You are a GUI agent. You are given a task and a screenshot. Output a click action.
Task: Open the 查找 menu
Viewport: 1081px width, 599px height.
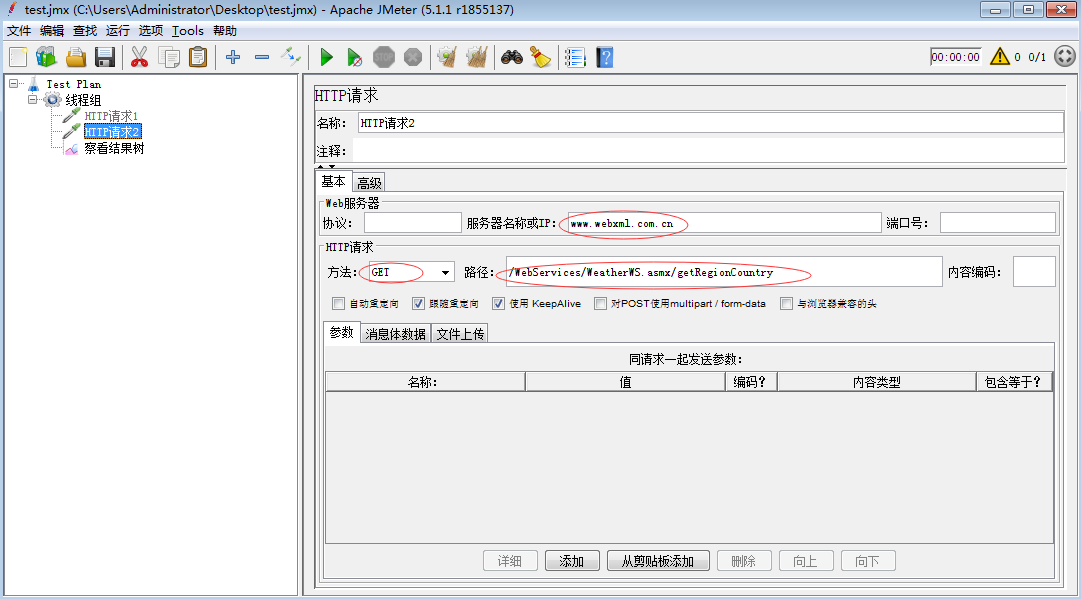click(x=85, y=30)
